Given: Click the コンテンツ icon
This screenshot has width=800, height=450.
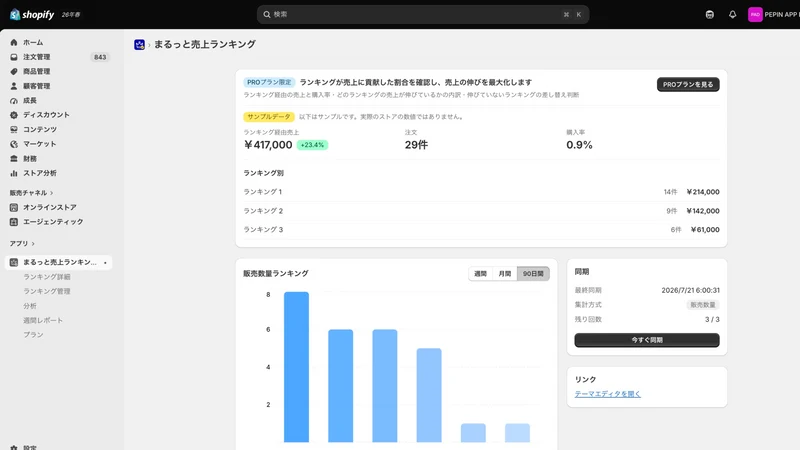Looking at the screenshot, I should pos(14,130).
